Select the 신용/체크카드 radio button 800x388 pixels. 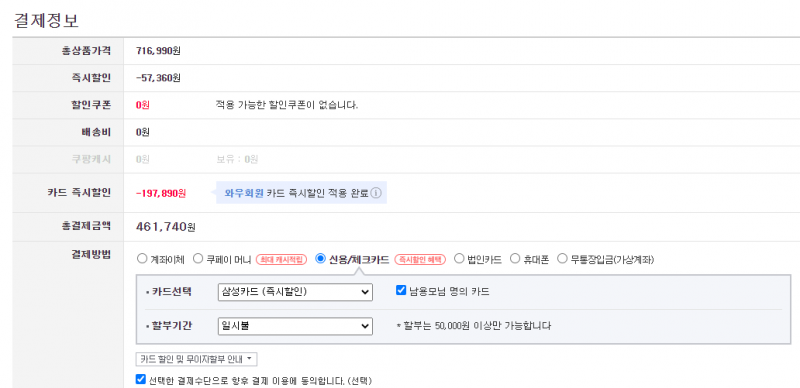click(x=320, y=259)
